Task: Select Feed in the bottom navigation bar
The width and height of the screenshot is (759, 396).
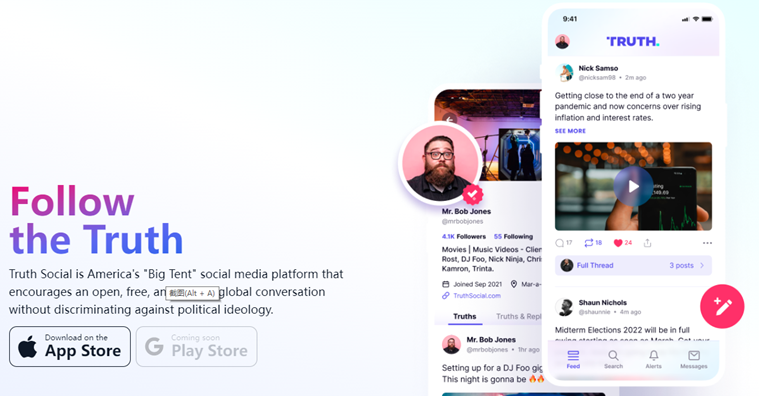Action: pyautogui.click(x=573, y=359)
